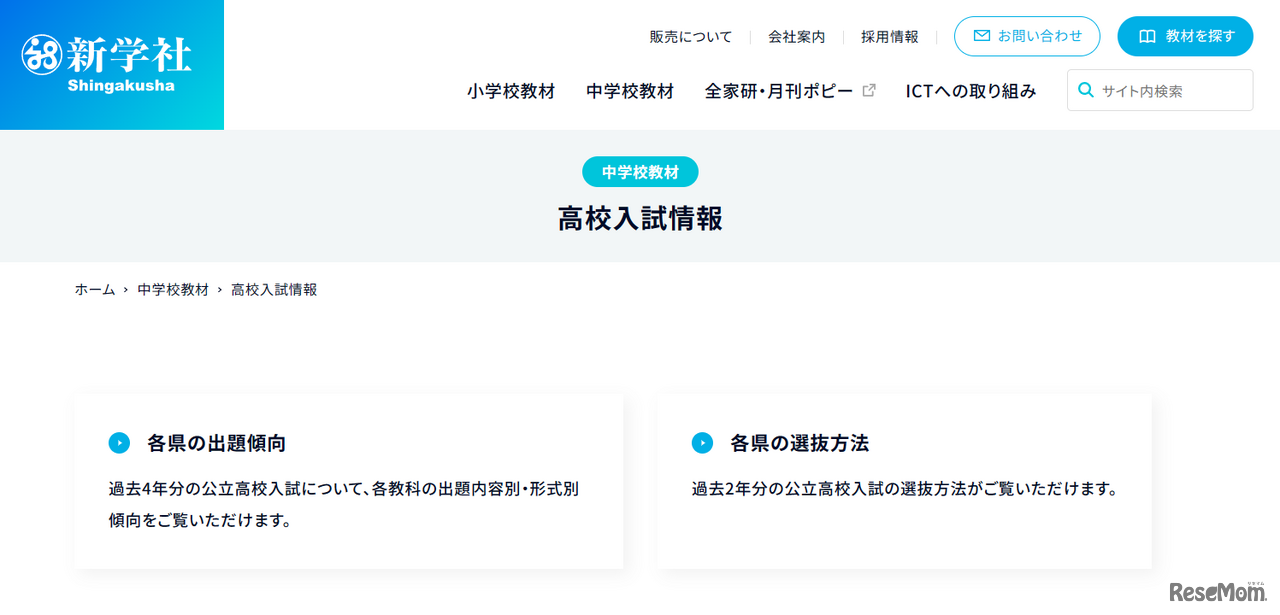1280x615 pixels.
Task: Open the 販売について link
Action: [691, 37]
